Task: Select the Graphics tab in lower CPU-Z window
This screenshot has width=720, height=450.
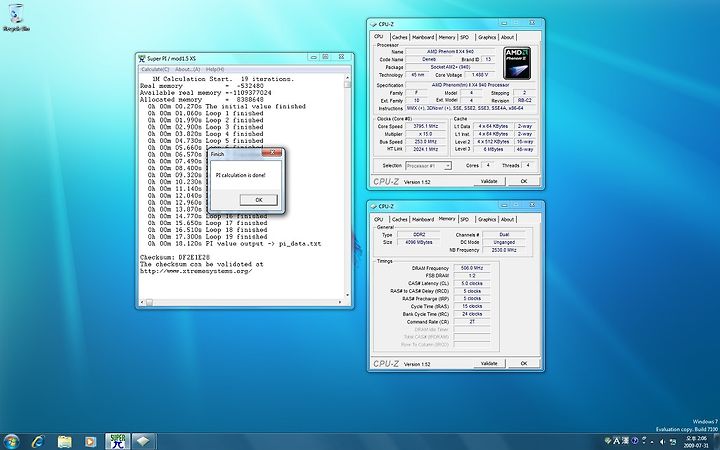Action: [487, 219]
